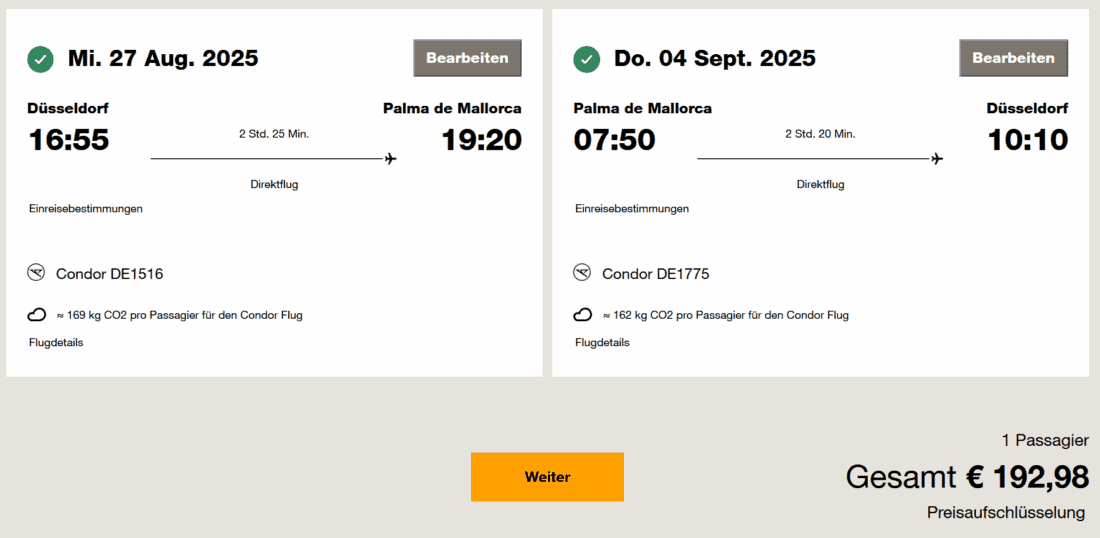This screenshot has height=538, width=1100.
Task: Expand Flugdetails for flight DE1775
Action: pyautogui.click(x=602, y=343)
